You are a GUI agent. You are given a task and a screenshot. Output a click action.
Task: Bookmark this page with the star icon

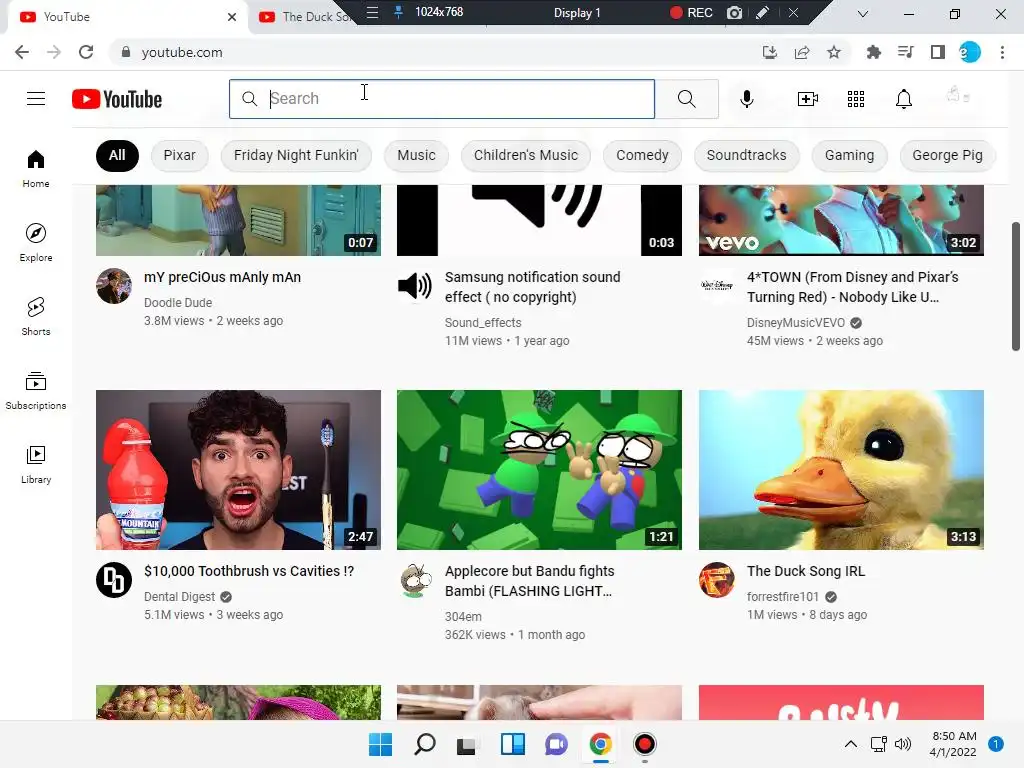tap(834, 52)
